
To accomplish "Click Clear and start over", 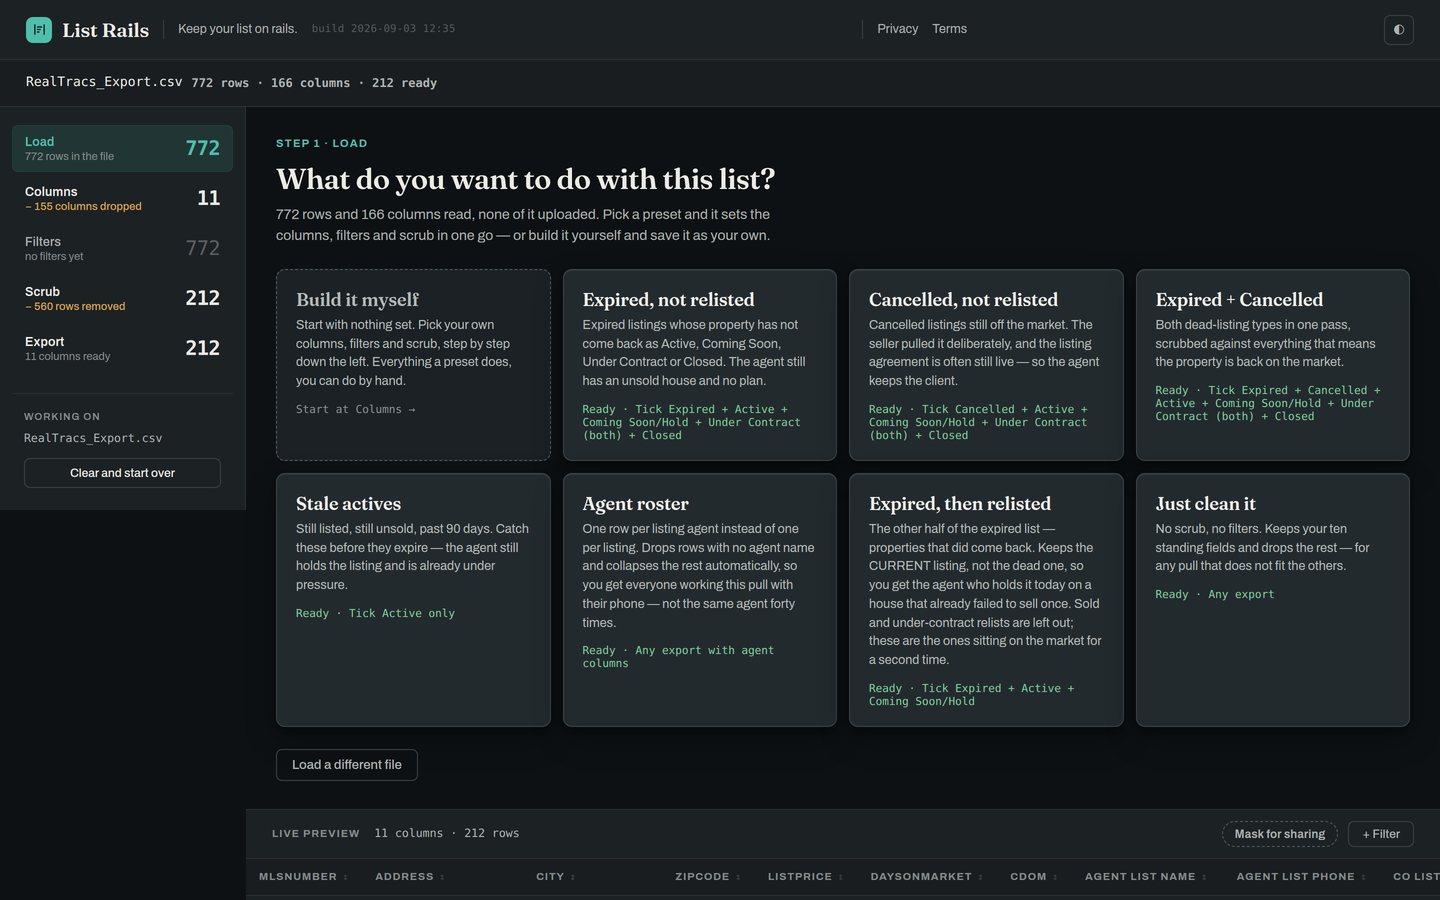I will [x=122, y=473].
